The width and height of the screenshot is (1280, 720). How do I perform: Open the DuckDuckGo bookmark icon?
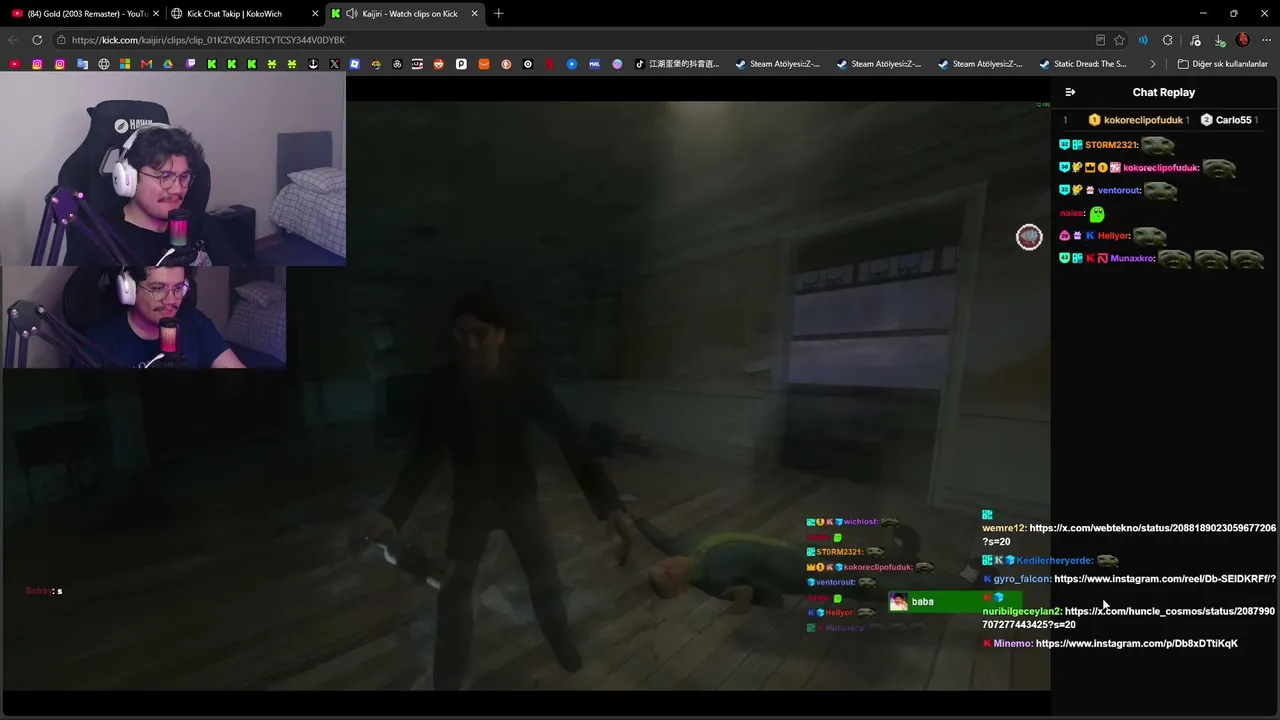click(x=506, y=64)
